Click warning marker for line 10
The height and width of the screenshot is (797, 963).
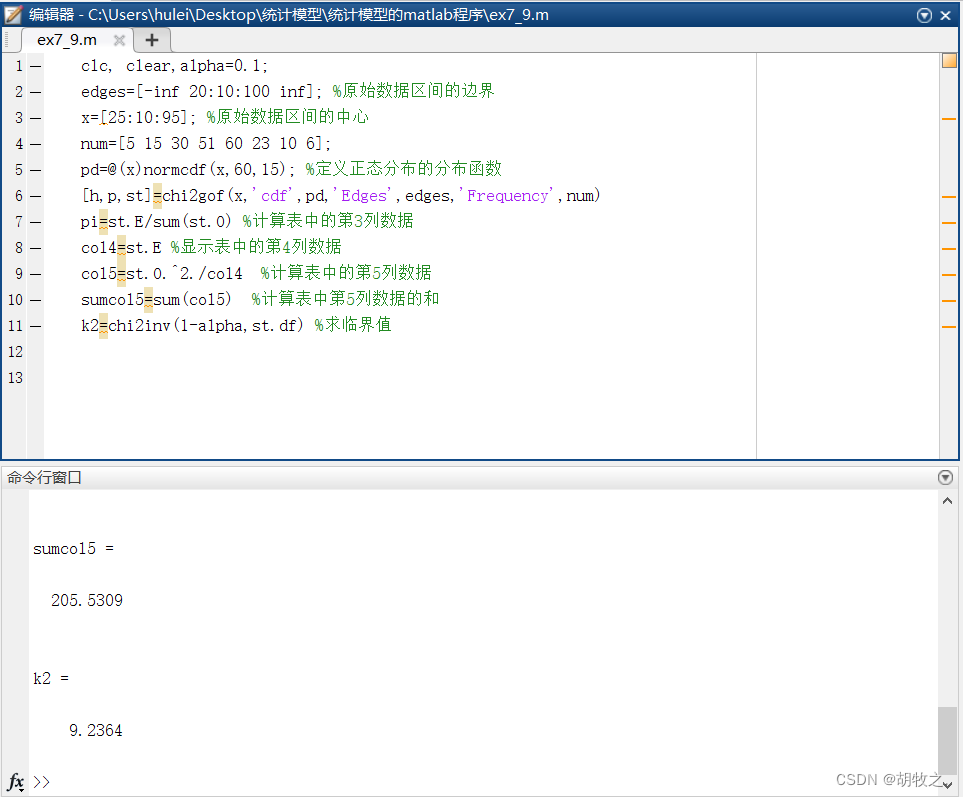coord(949,300)
